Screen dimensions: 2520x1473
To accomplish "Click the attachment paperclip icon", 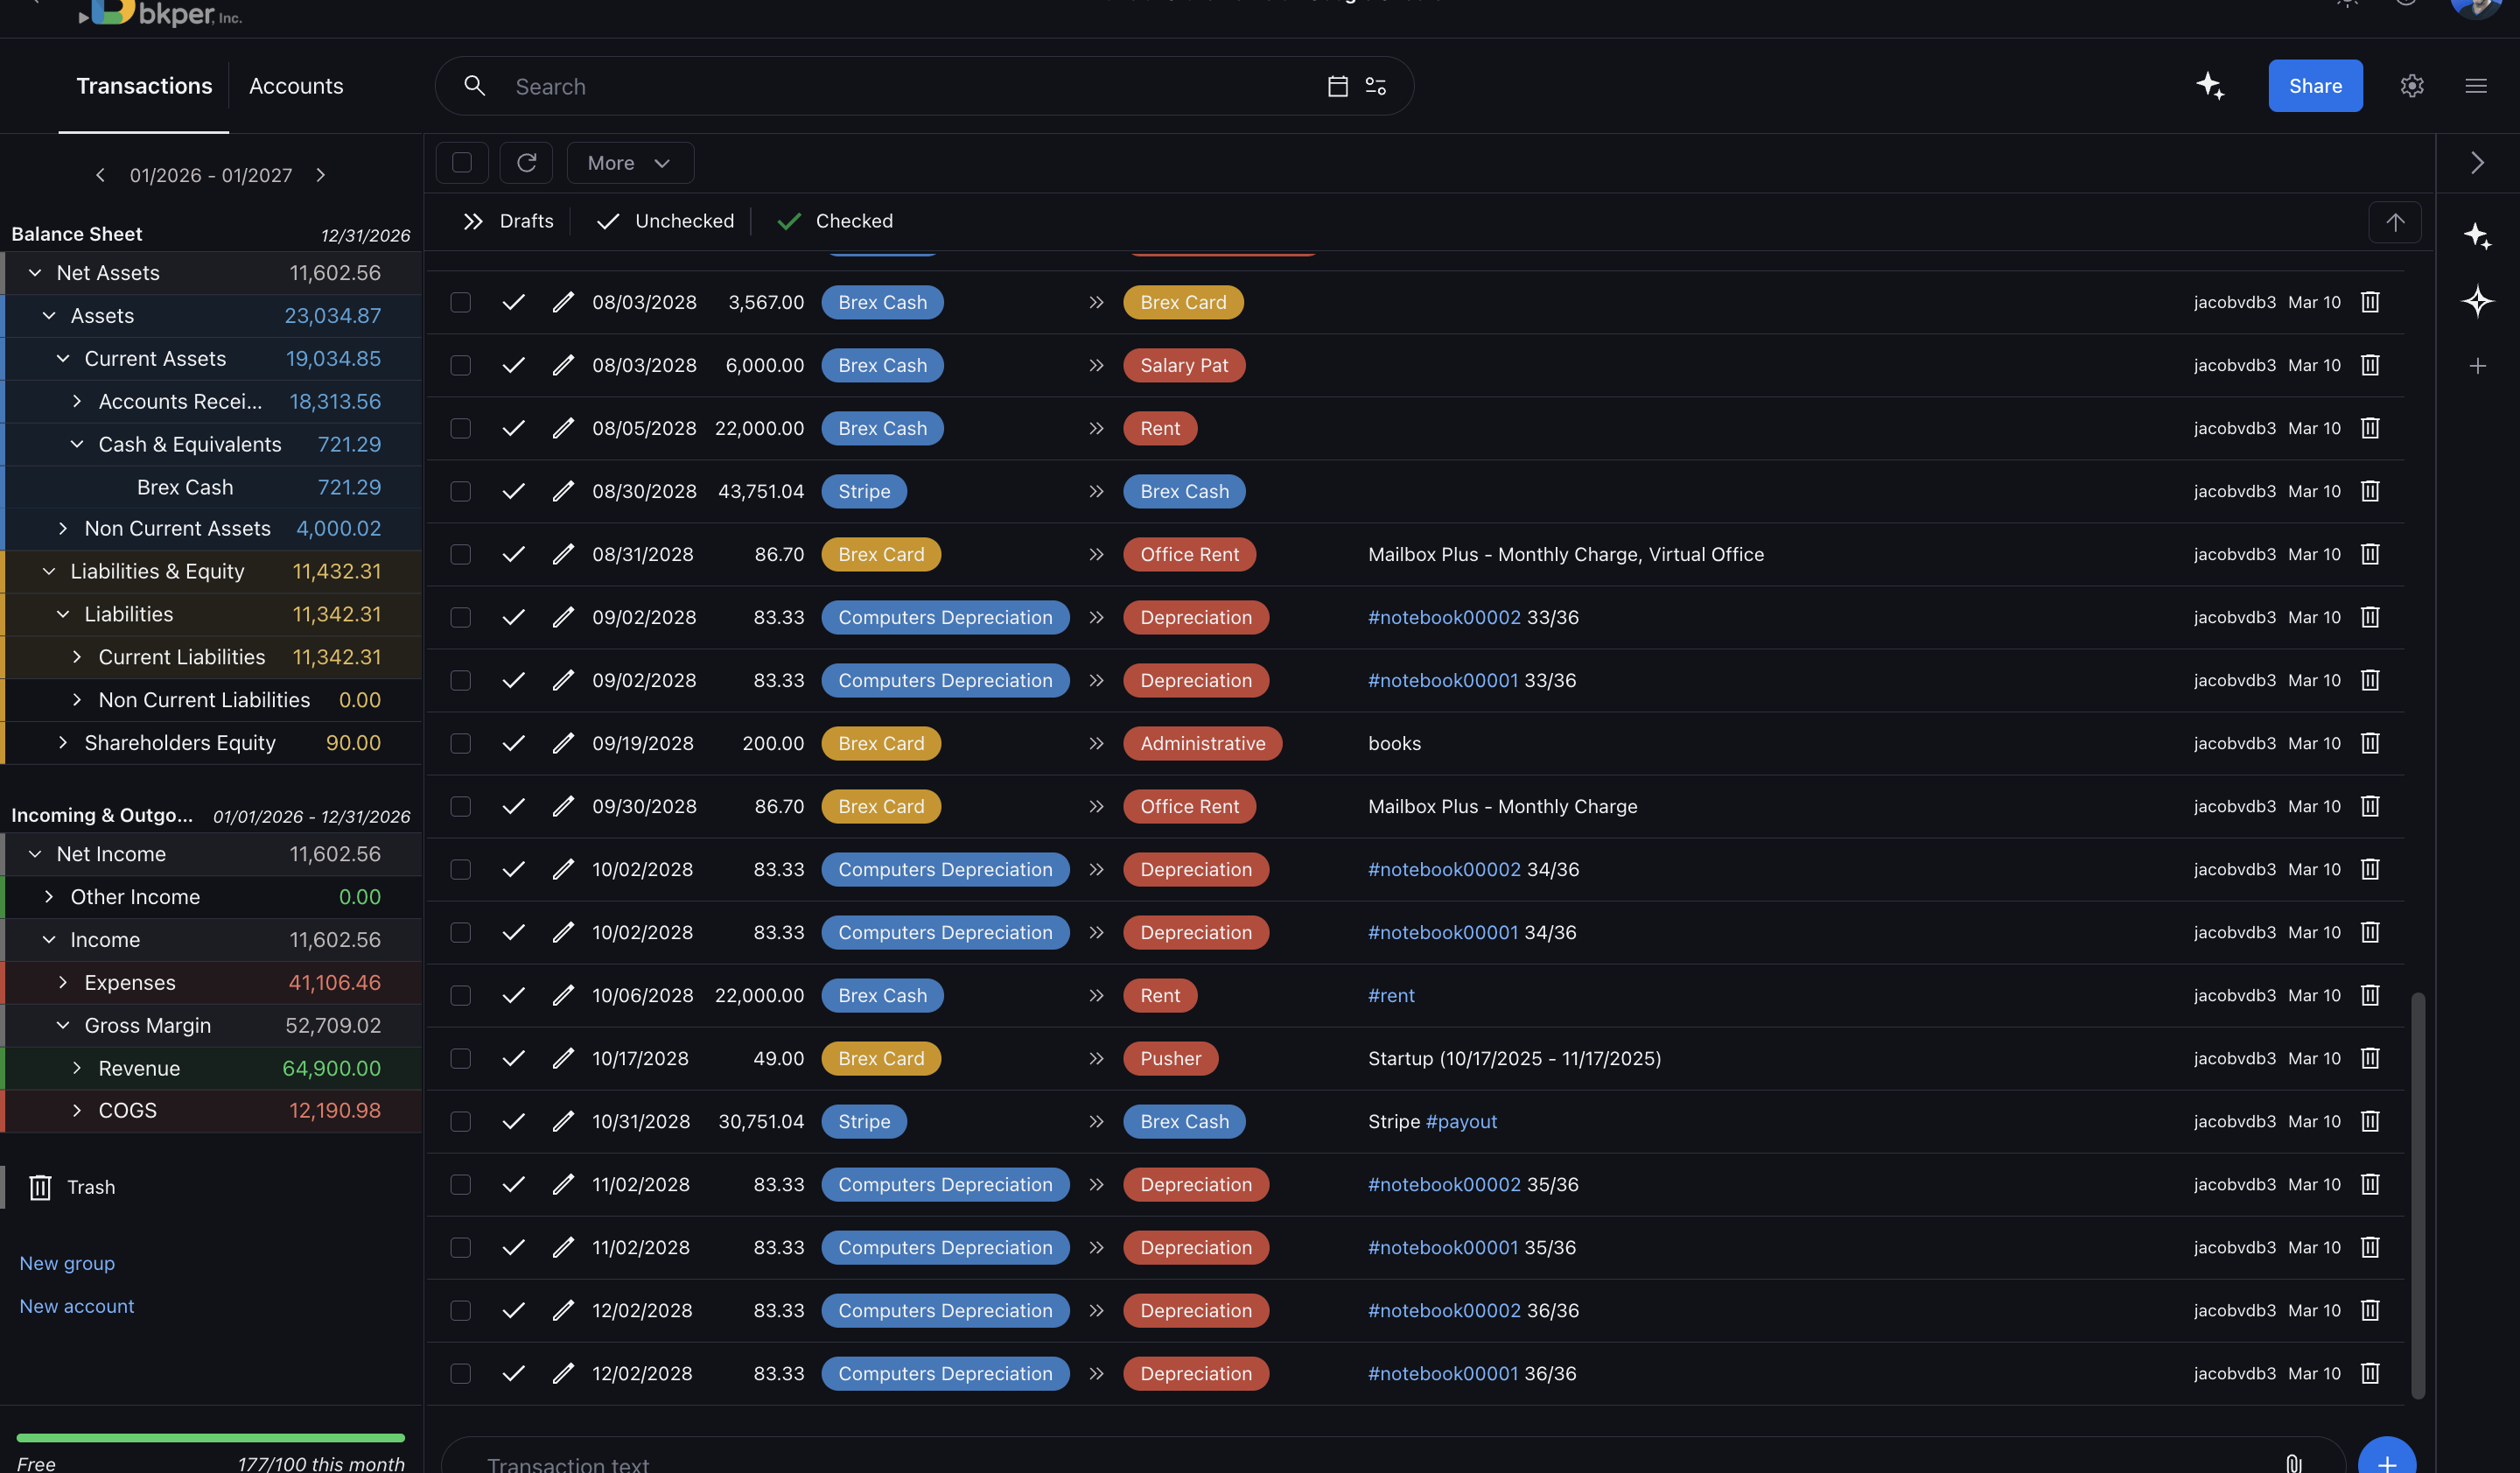I will (2294, 1463).
